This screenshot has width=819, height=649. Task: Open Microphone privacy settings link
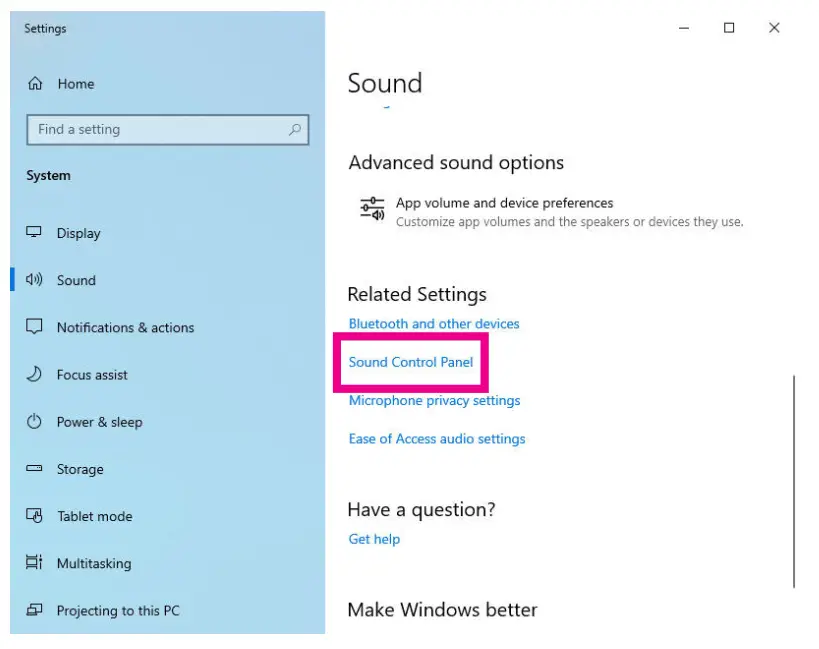coord(434,401)
